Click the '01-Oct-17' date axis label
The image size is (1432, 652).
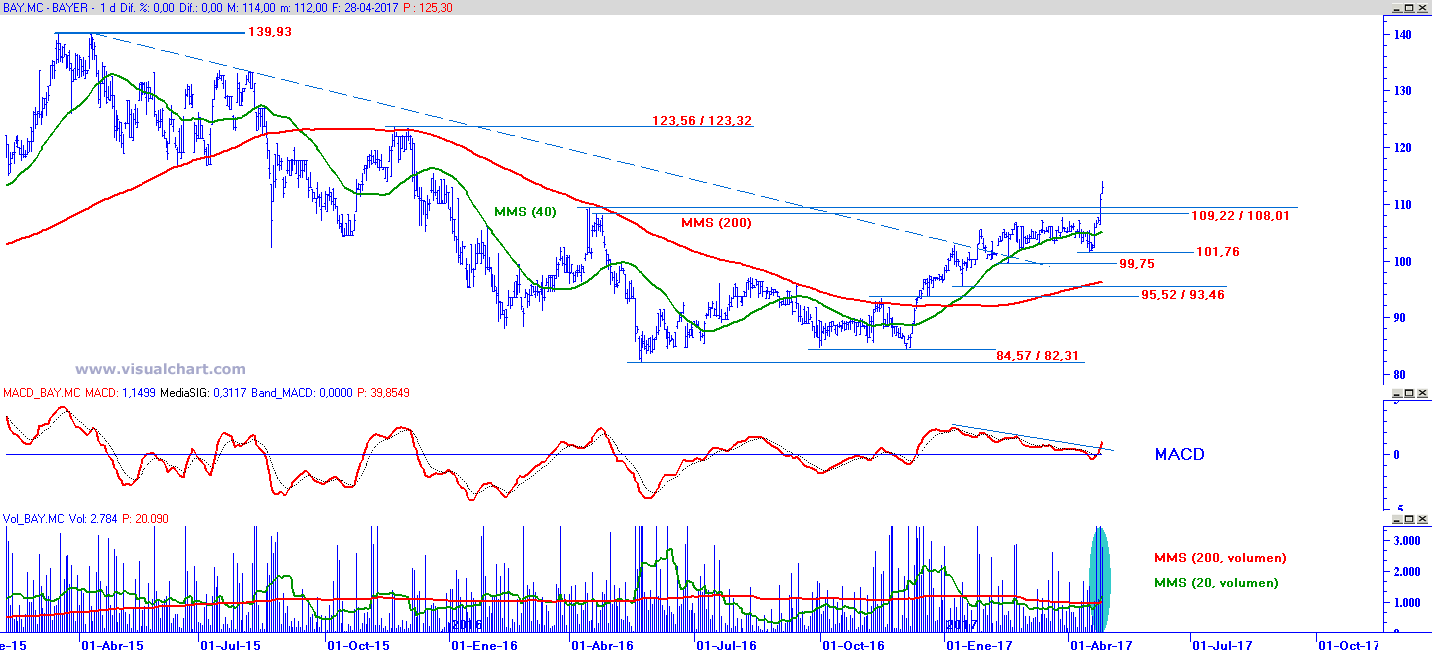(1348, 646)
